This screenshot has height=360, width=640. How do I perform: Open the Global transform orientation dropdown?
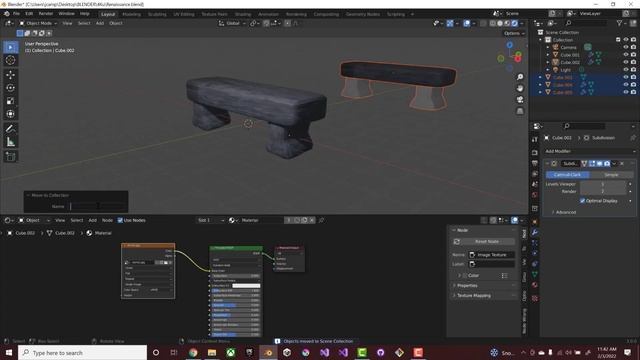(x=232, y=23)
